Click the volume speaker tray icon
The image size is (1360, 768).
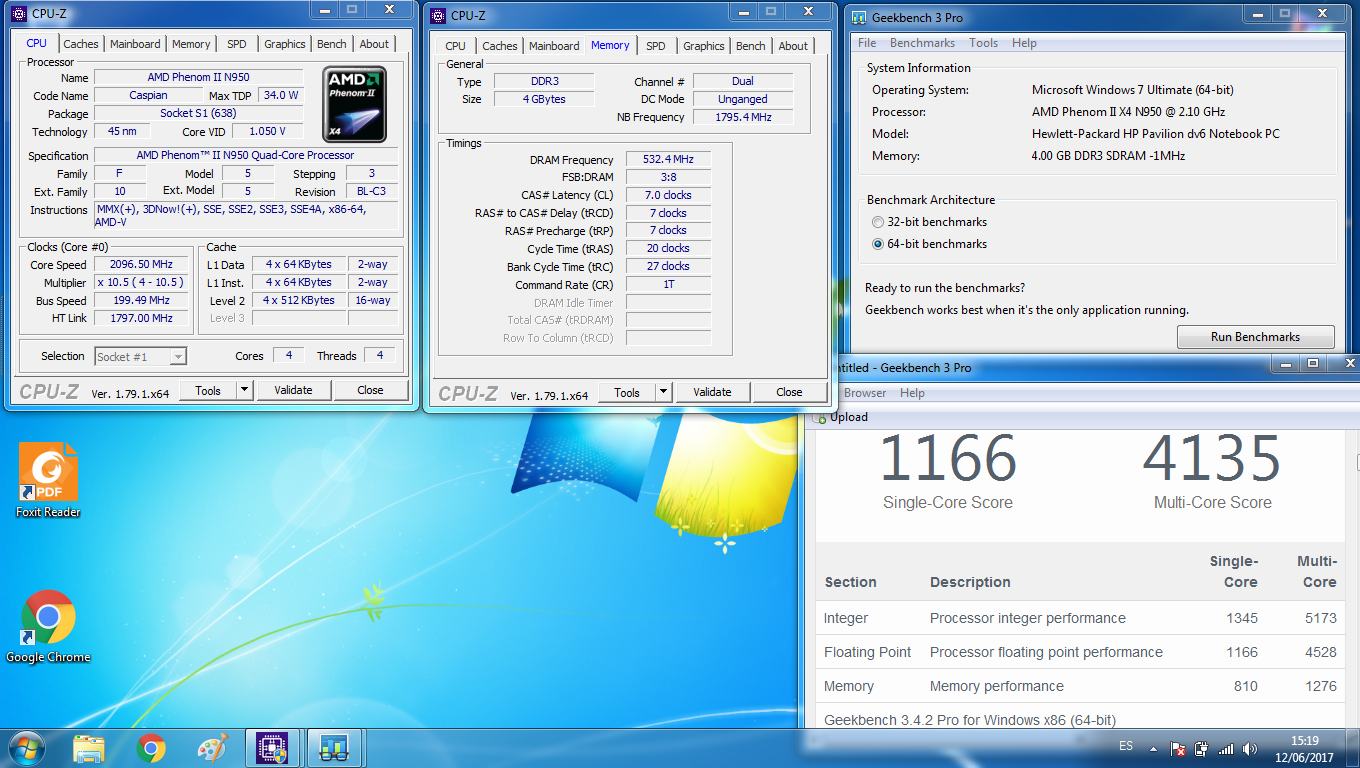(x=1250, y=748)
